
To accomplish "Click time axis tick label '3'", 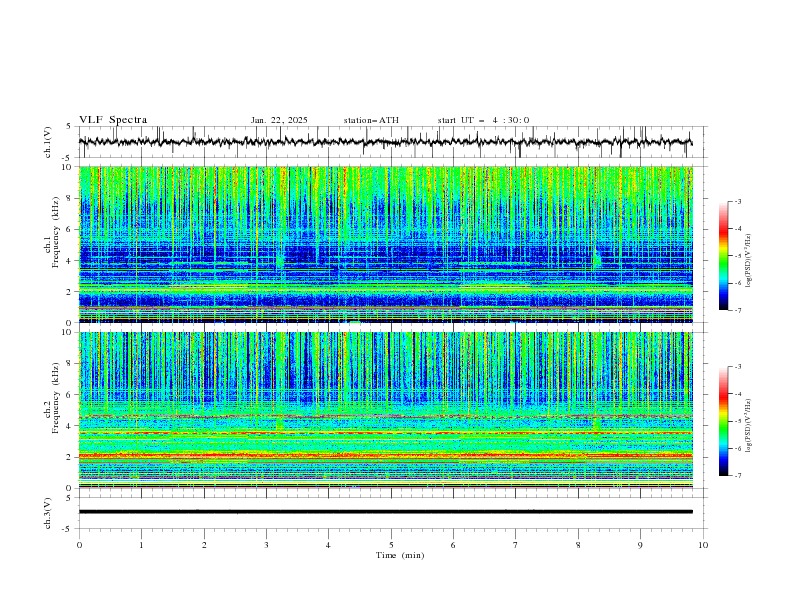I will click(x=266, y=545).
